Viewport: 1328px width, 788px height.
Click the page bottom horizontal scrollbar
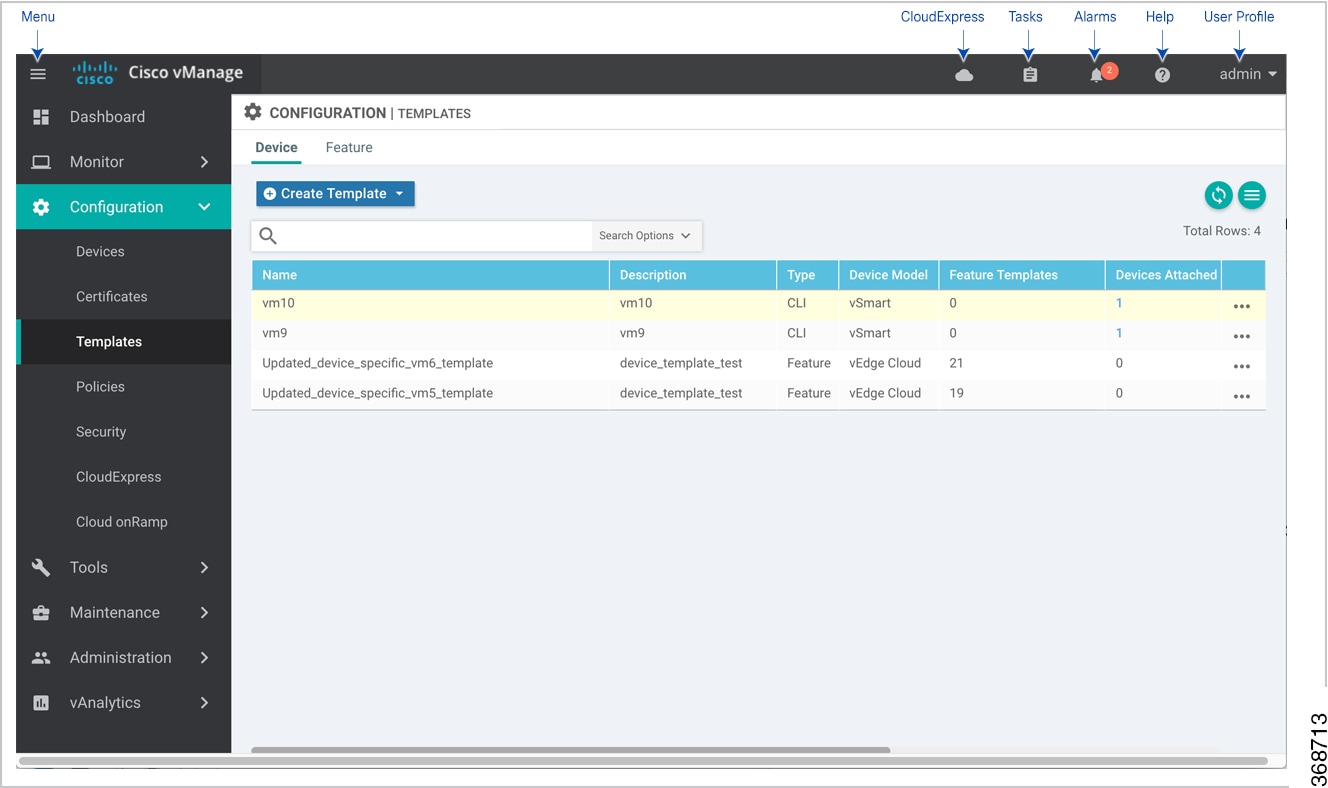(x=643, y=762)
